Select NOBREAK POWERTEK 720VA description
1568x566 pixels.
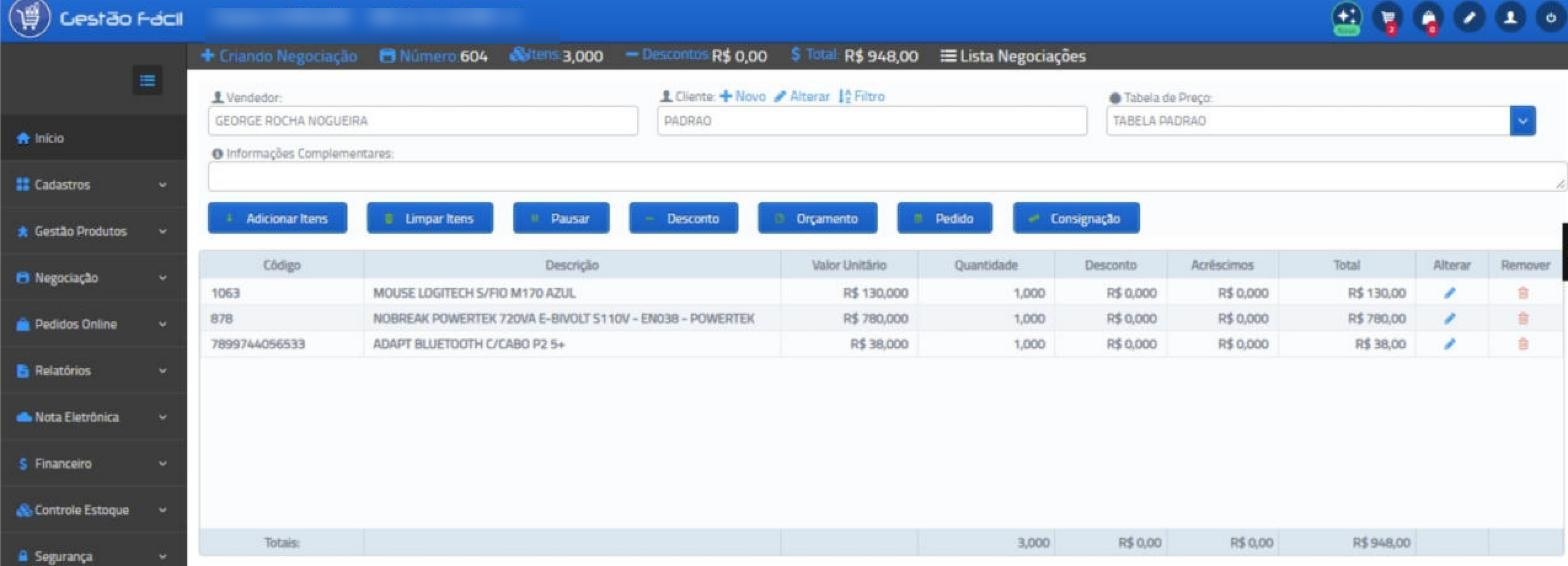[x=563, y=319]
